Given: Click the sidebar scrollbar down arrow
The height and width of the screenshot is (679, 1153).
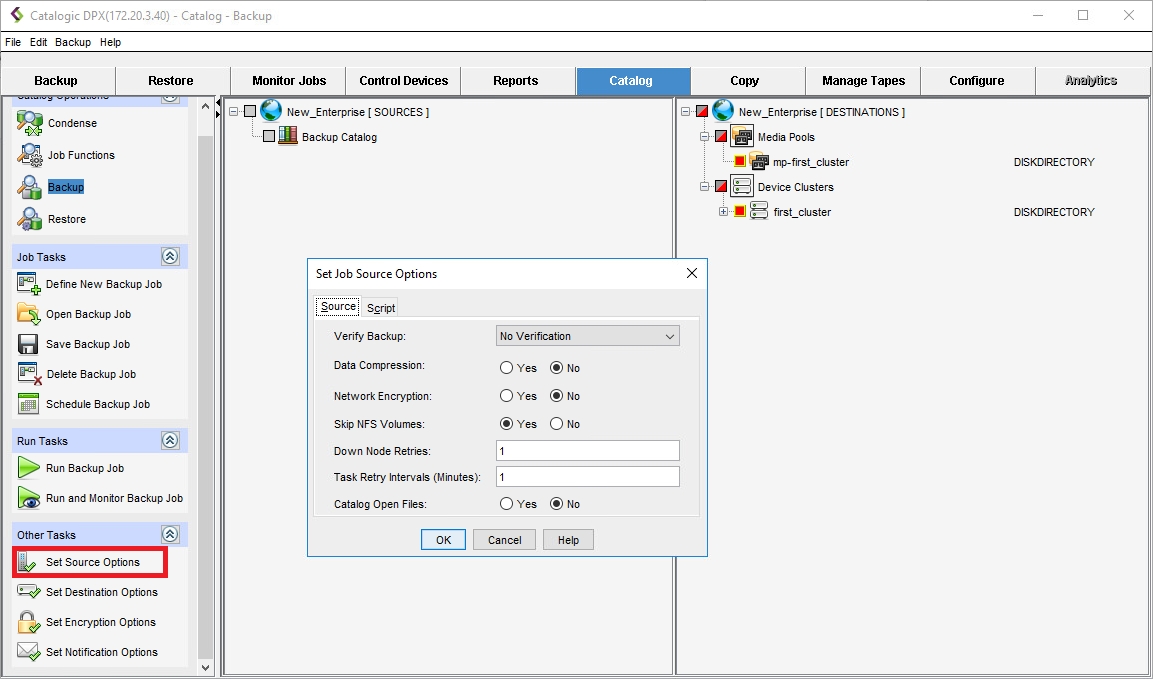Looking at the screenshot, I should tap(206, 667).
